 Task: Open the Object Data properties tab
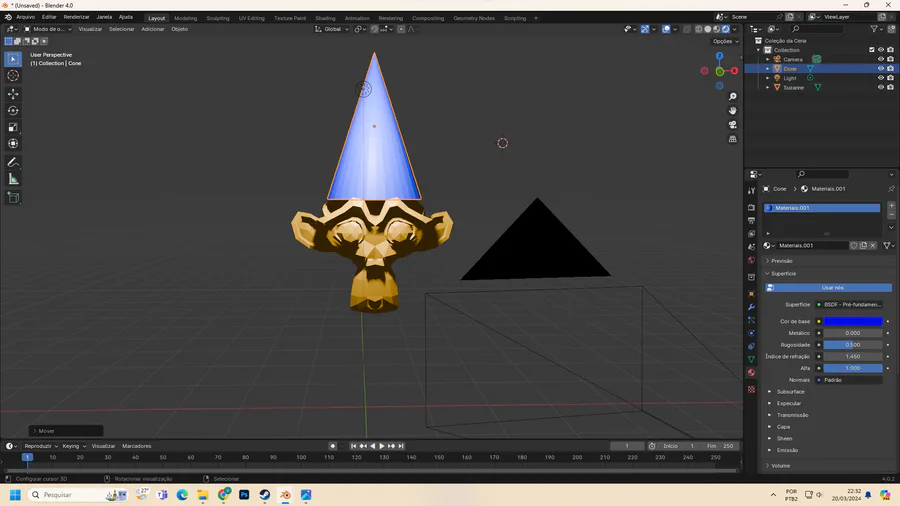[751, 359]
